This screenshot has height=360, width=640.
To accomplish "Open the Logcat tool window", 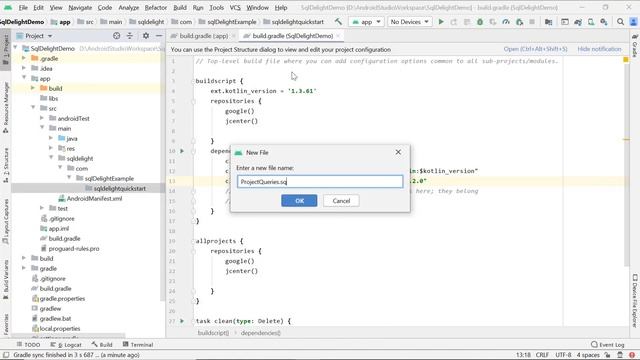I will (66, 344).
